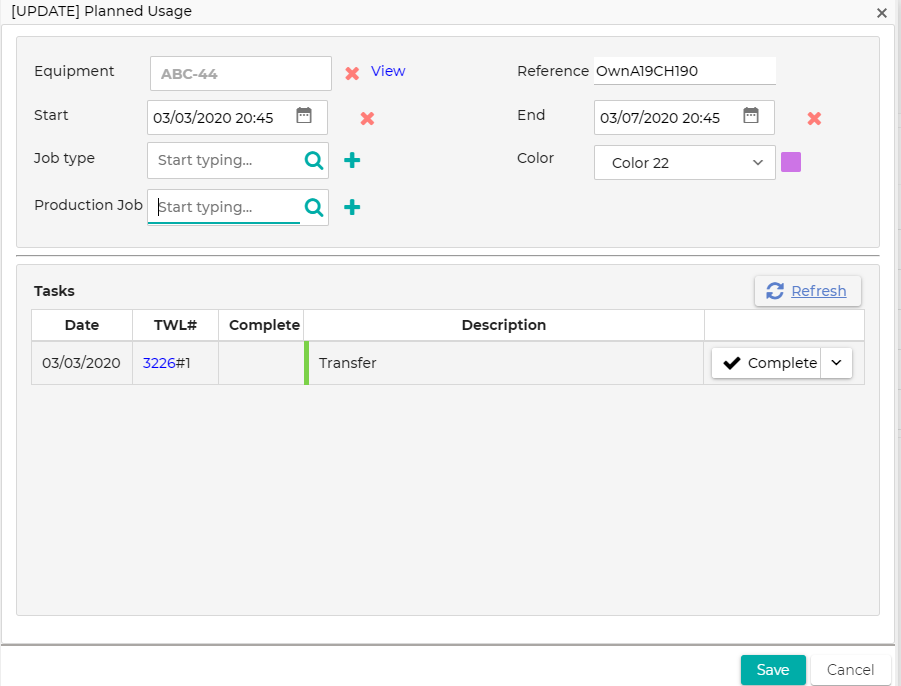Open the End date calendar picker
This screenshot has width=901, height=686.
pos(752,117)
